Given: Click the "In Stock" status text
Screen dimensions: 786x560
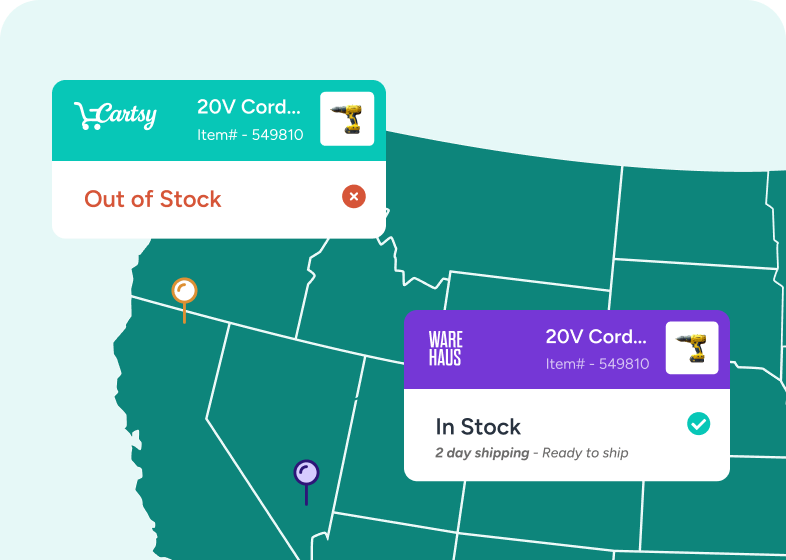Looking at the screenshot, I should [x=478, y=427].
